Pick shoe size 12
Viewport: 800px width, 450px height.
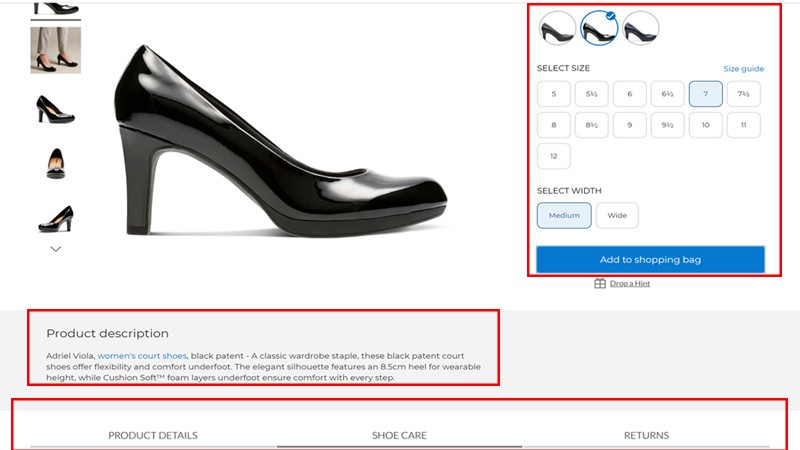pyautogui.click(x=554, y=156)
